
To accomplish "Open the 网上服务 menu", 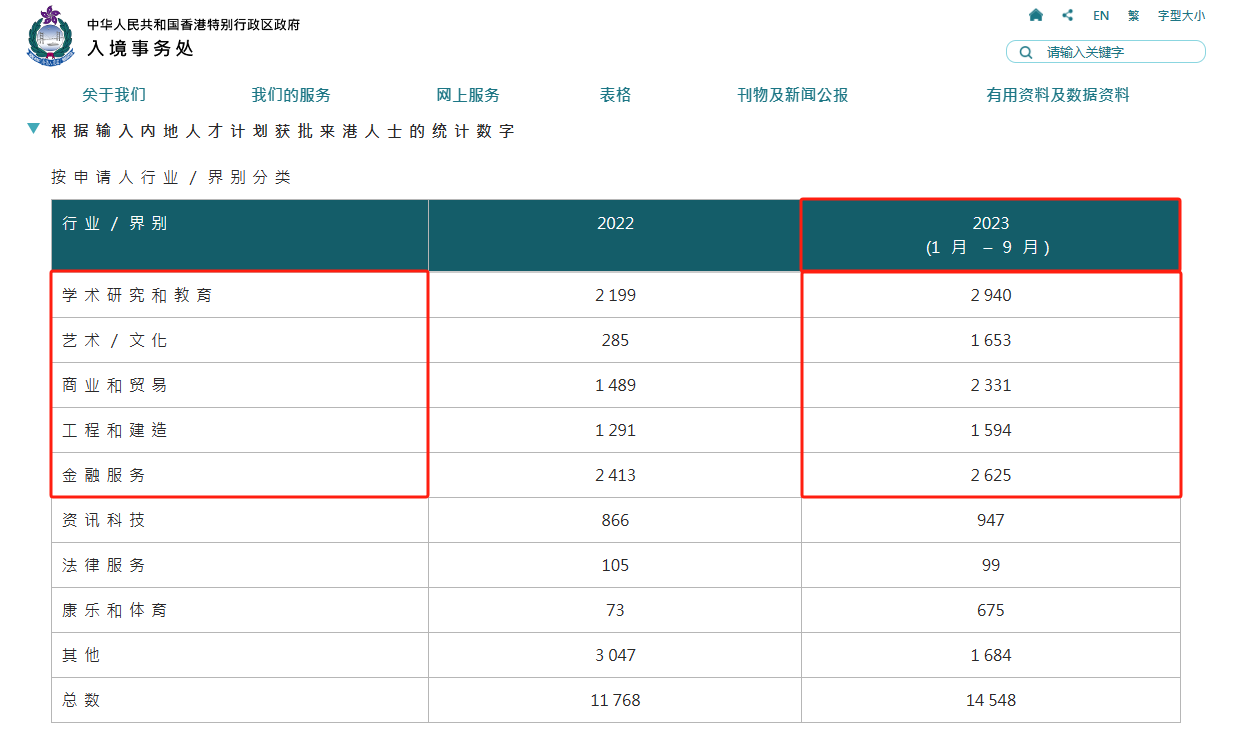I will coord(468,95).
